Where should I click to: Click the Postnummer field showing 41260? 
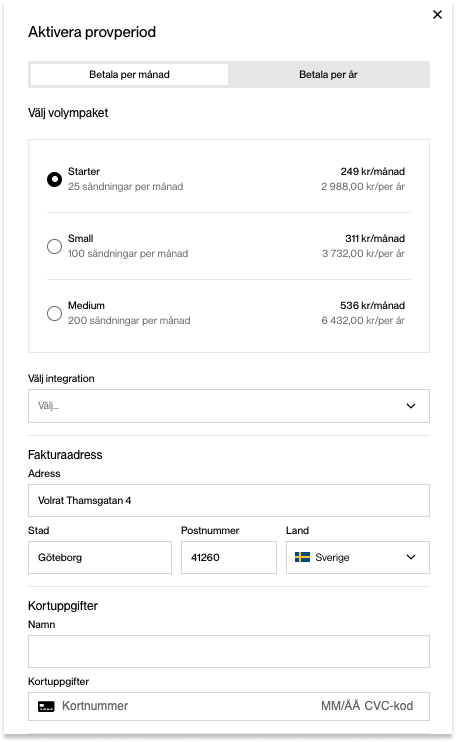[x=229, y=557]
